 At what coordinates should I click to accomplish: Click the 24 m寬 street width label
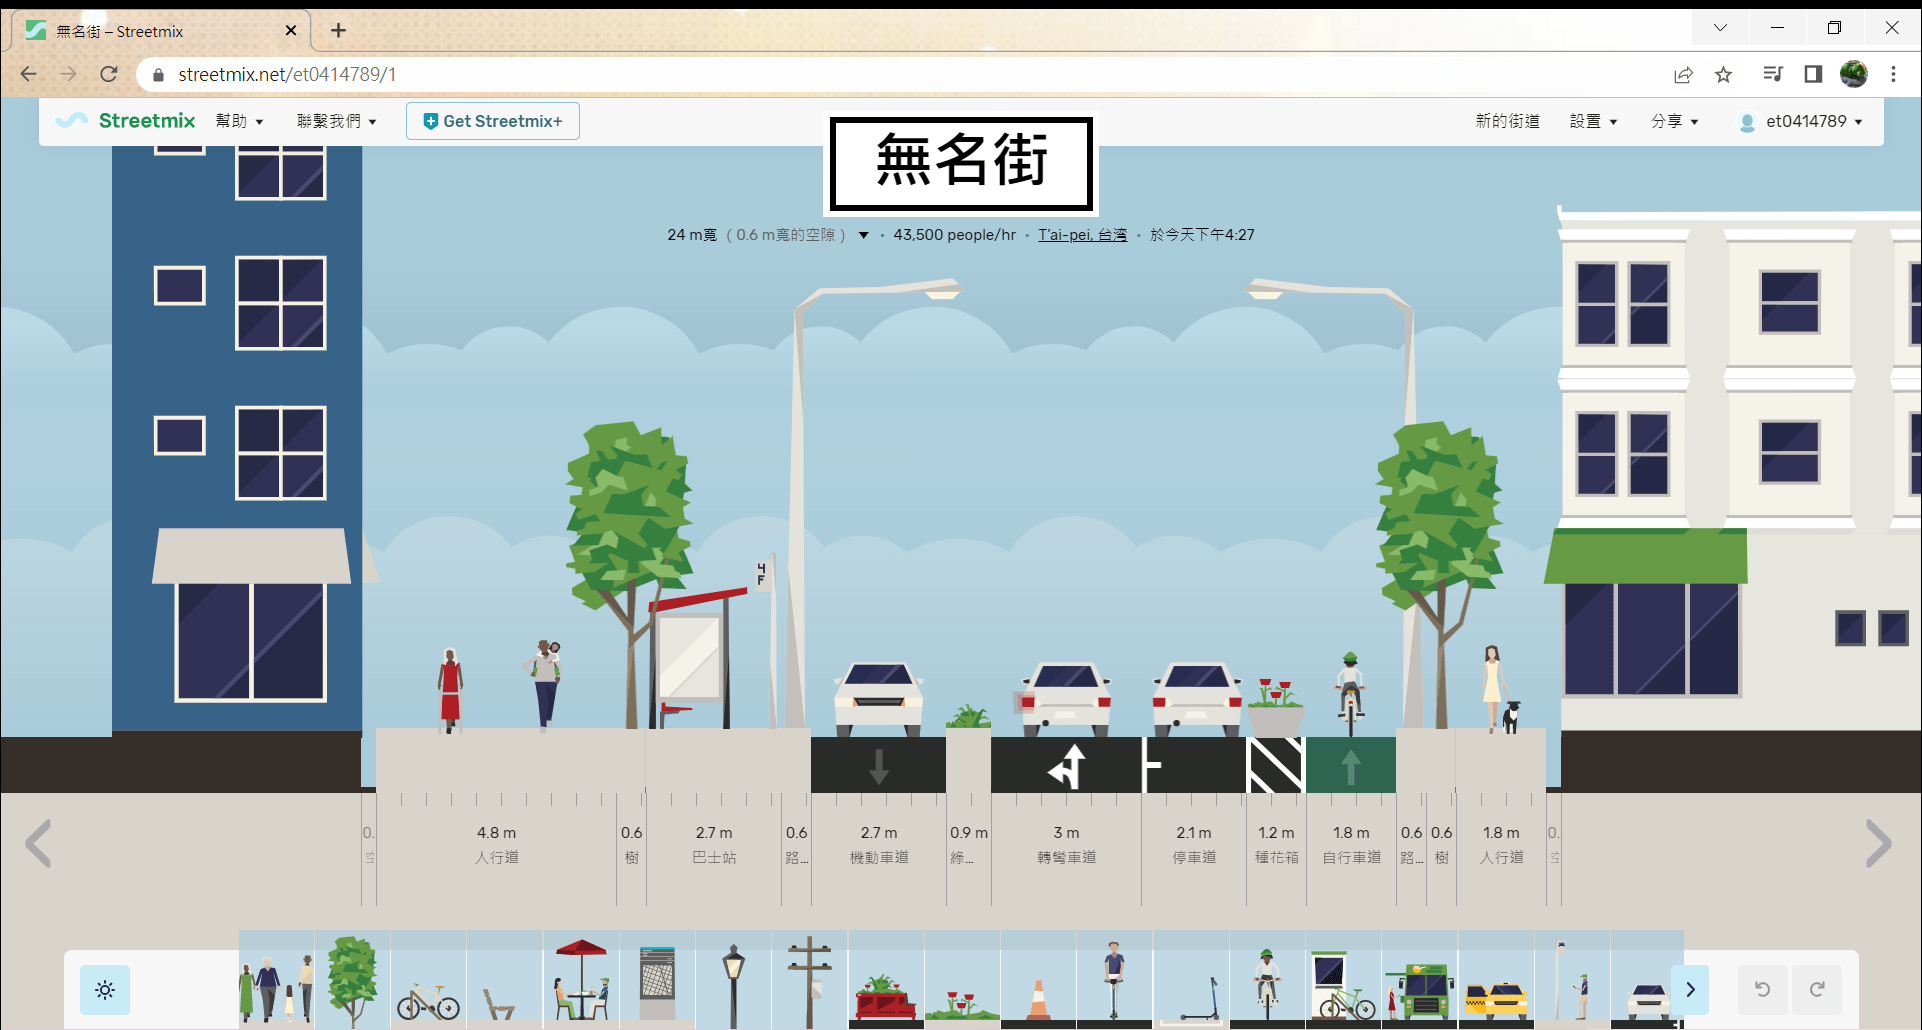692,235
